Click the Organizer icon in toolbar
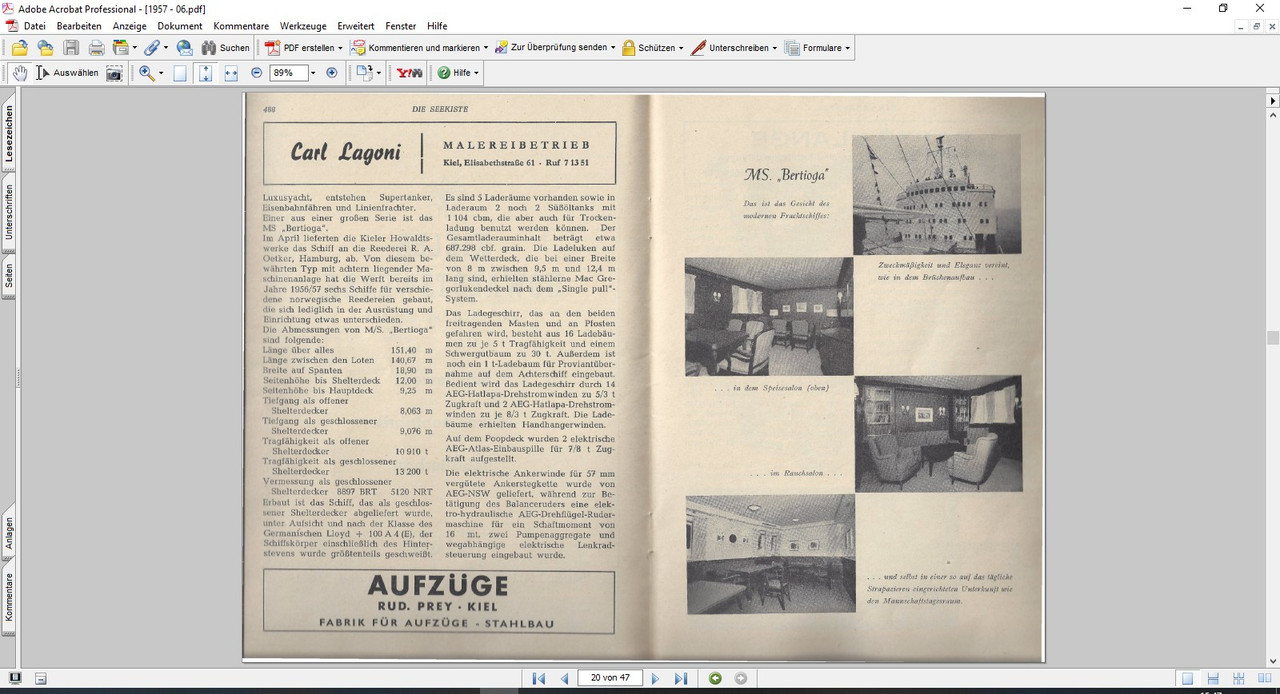The image size is (1280, 694). [x=121, y=47]
